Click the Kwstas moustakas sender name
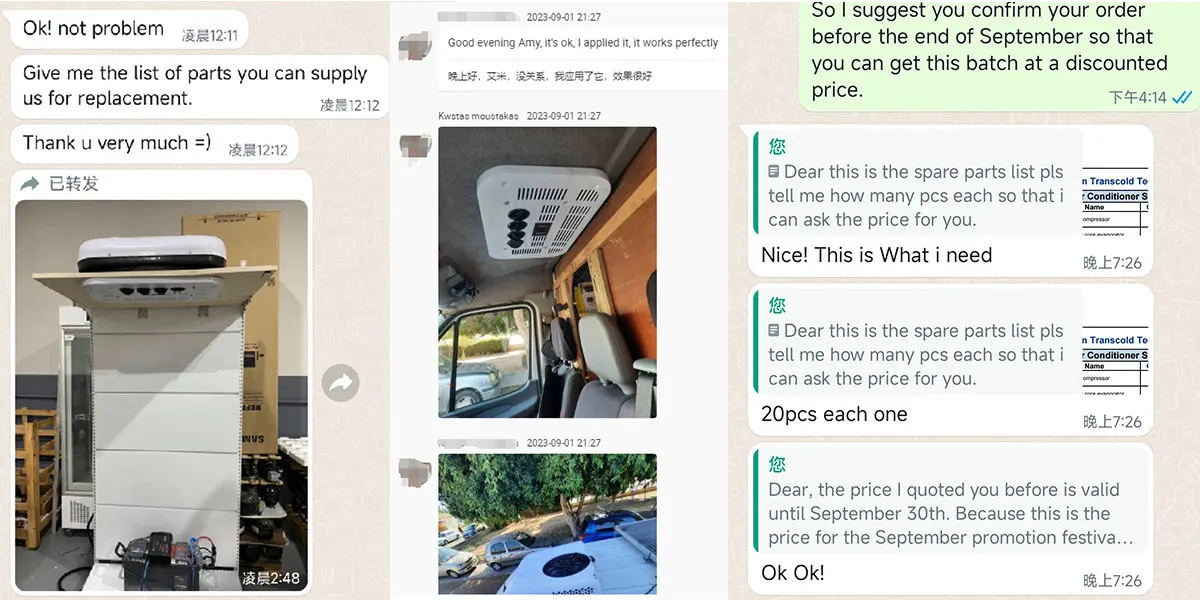This screenshot has height=600, width=1200. [x=478, y=116]
